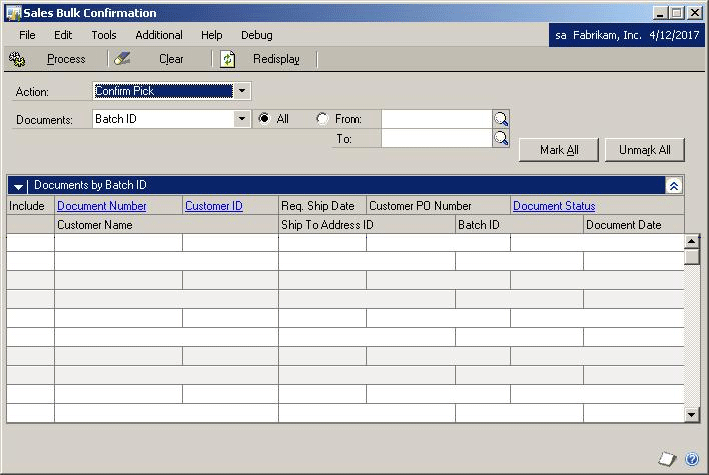This screenshot has height=475, width=709.
Task: Select the From radio button
Action: coord(322,119)
